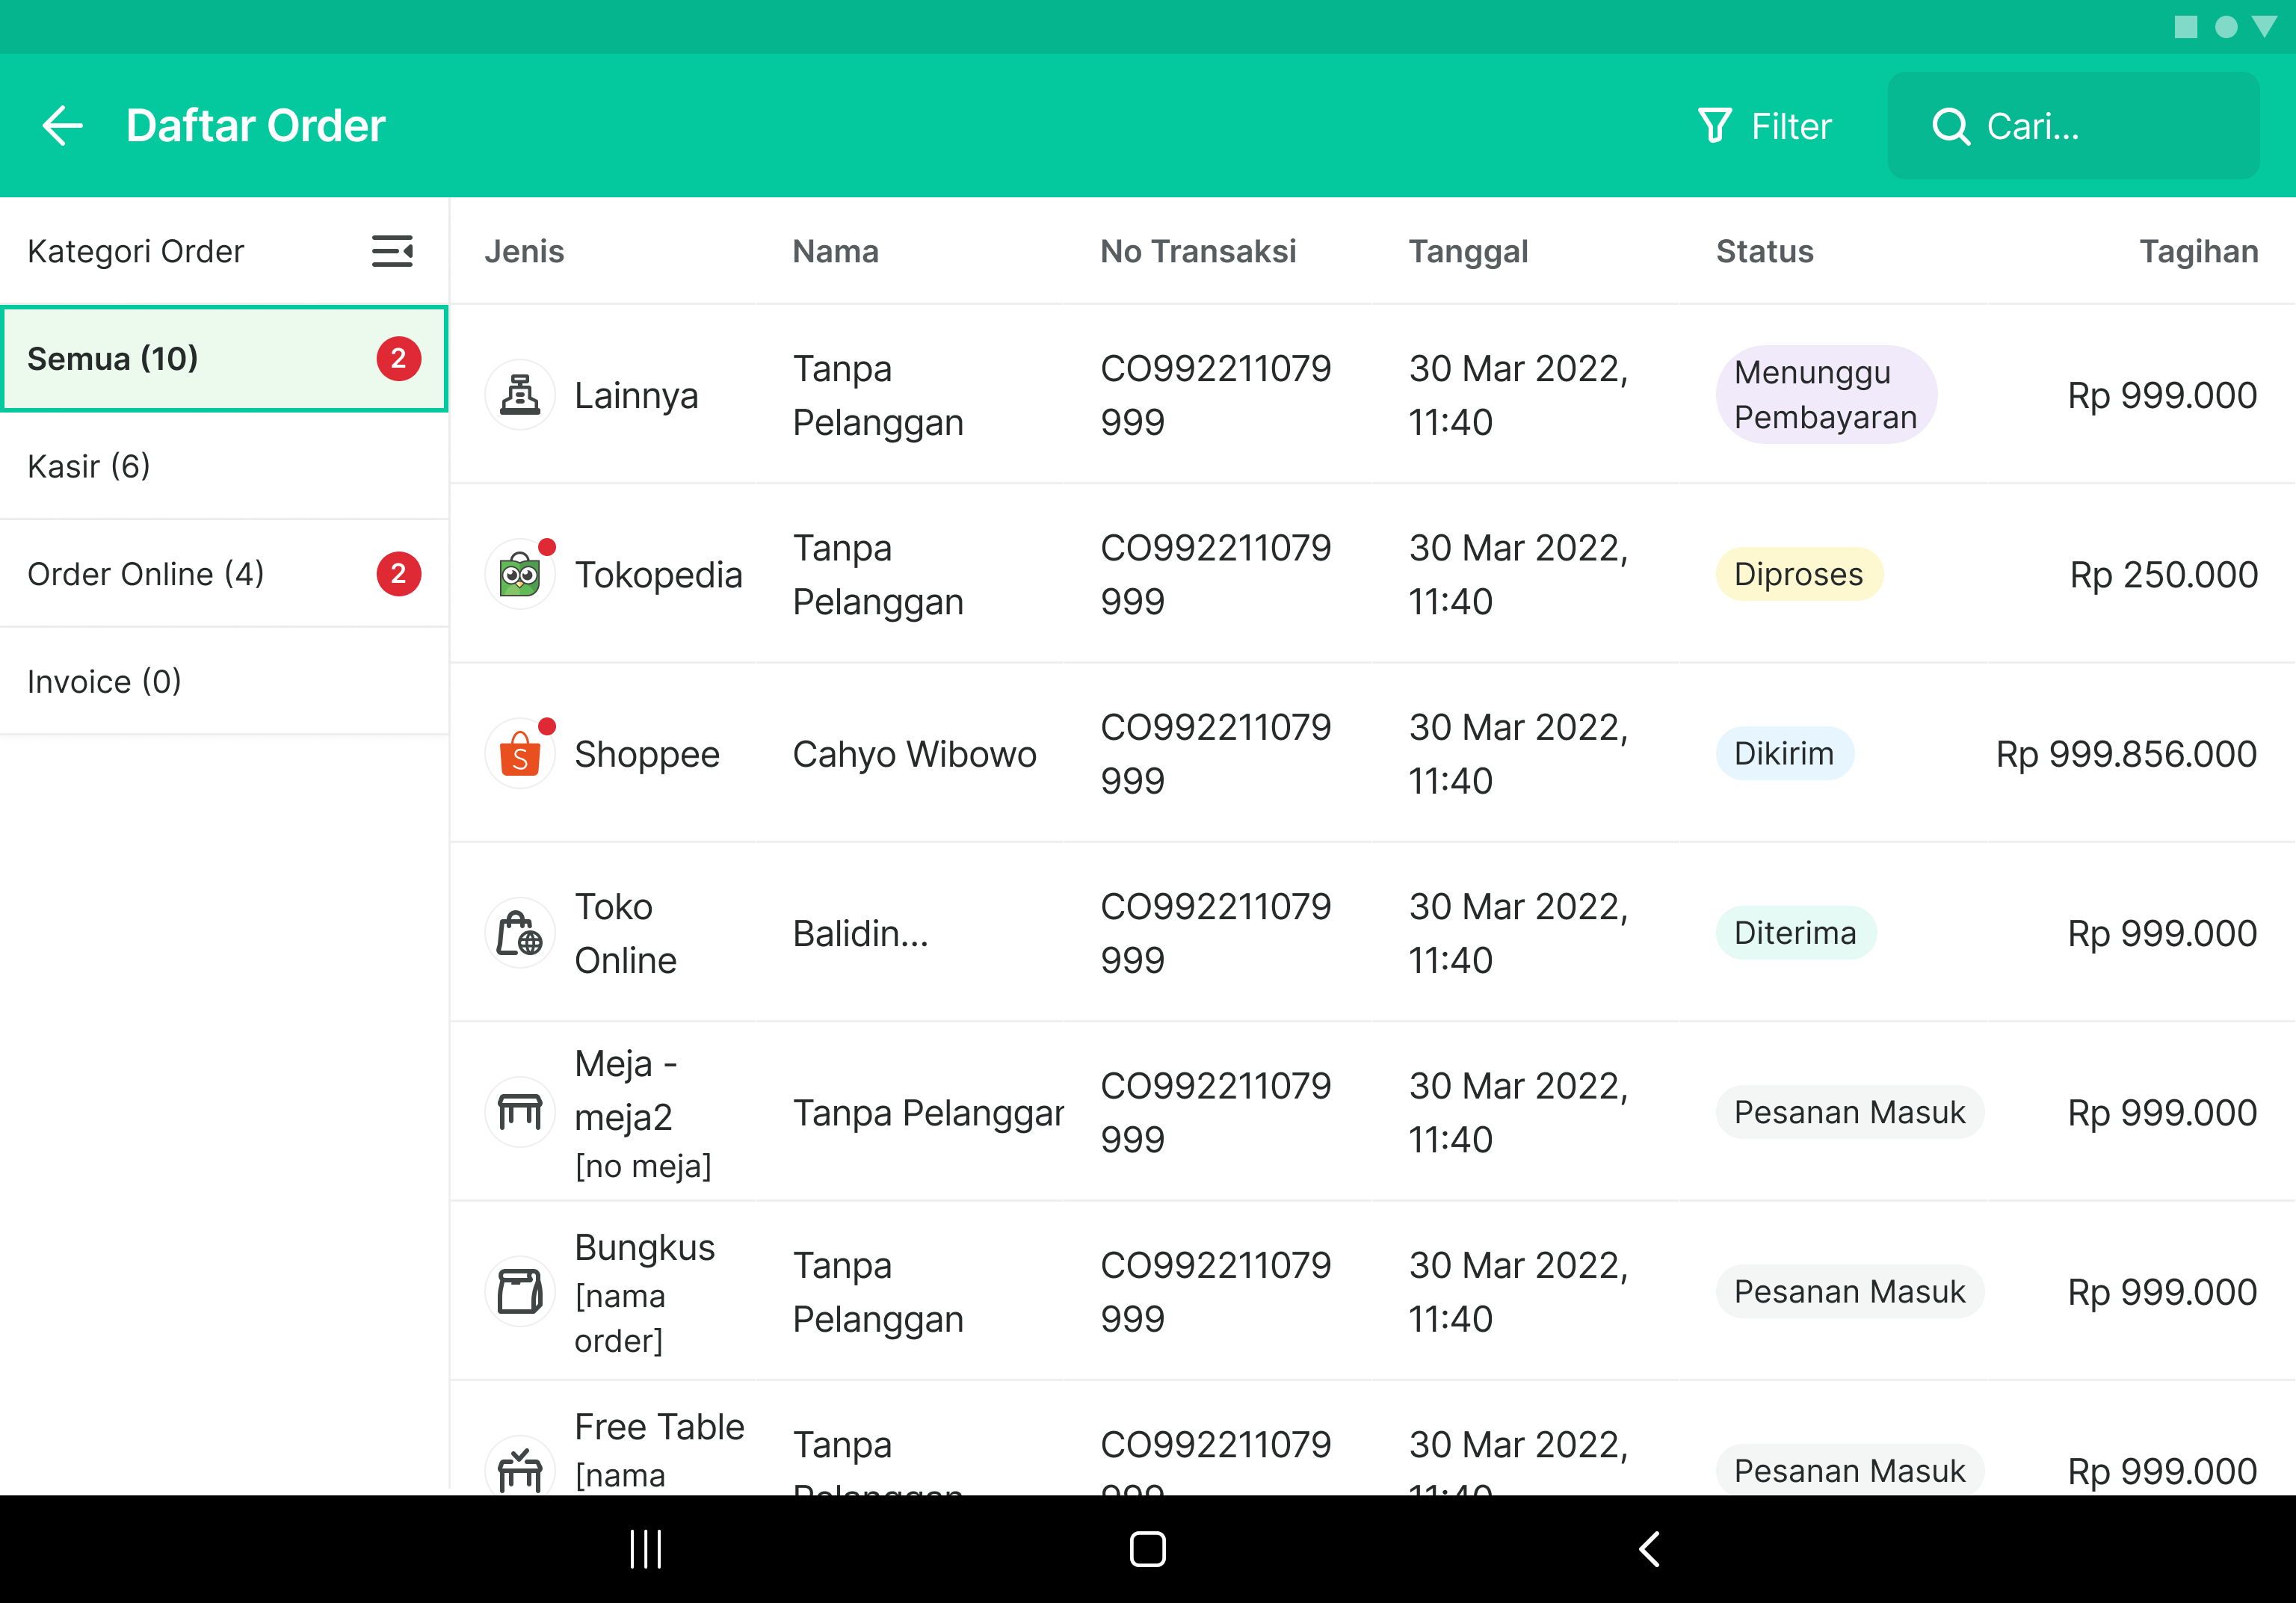Click the Lainnya cash register icon
Screen dimensions: 2296x1603
click(520, 395)
